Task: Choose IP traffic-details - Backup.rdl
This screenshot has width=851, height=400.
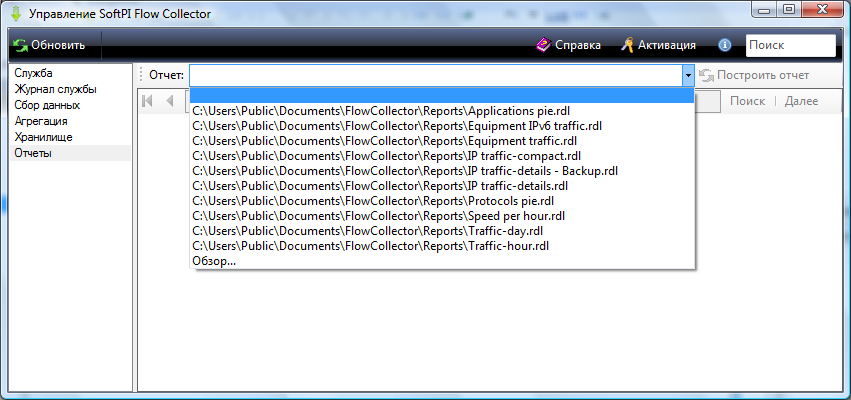Action: 442,171
